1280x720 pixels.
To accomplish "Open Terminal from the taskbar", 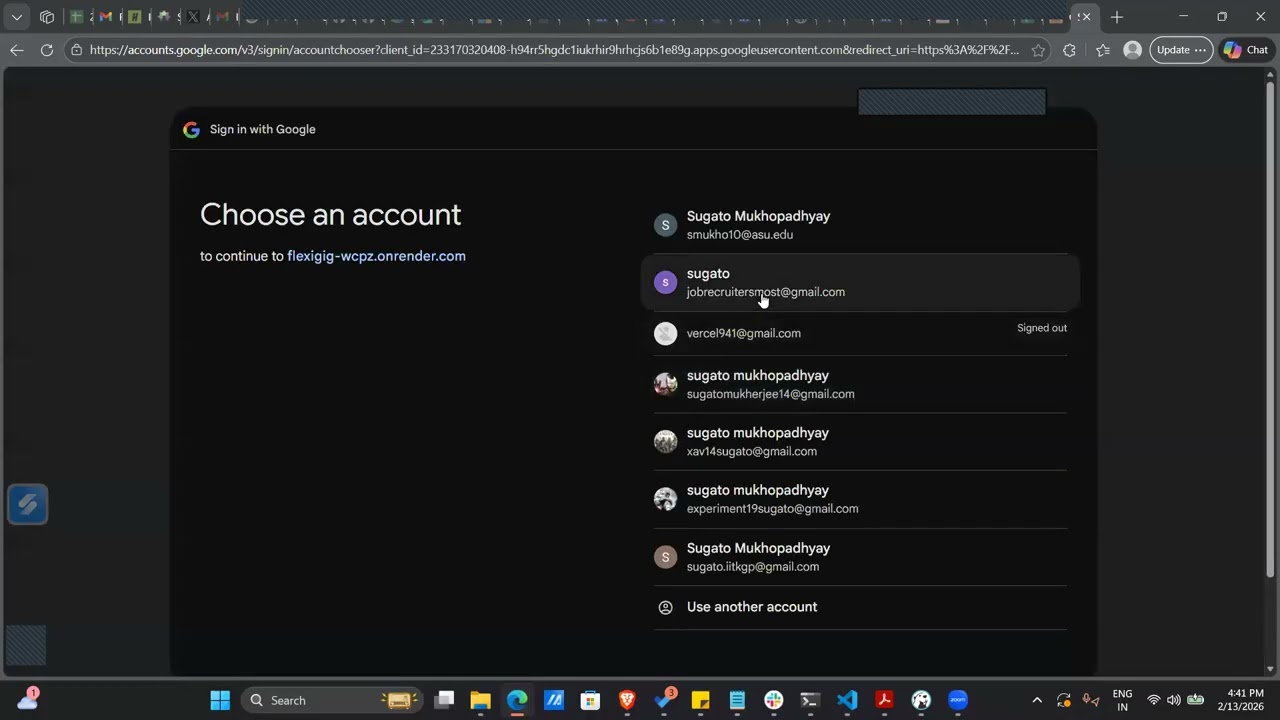I will click(x=810, y=700).
